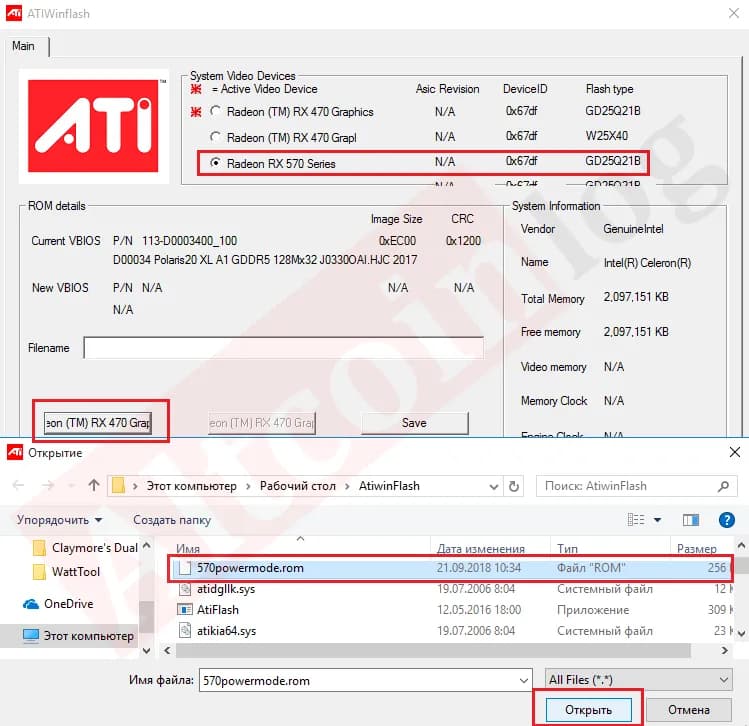Click AtiwinFlash breadcrumb segment

pos(389,486)
